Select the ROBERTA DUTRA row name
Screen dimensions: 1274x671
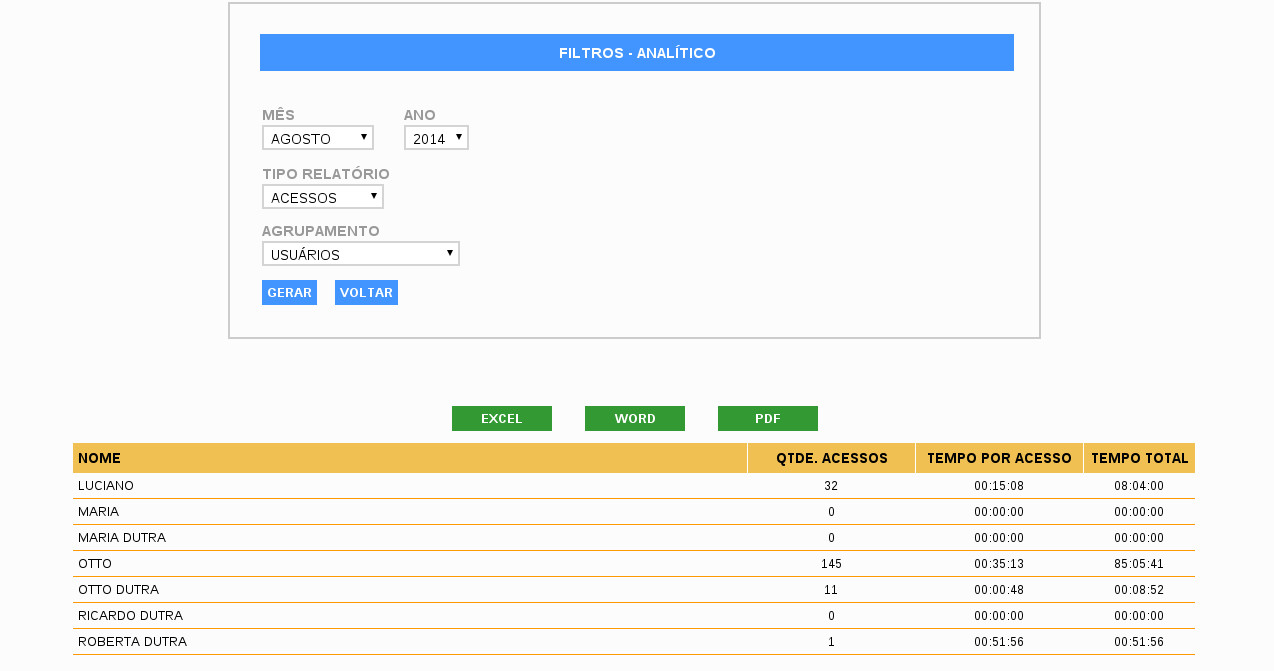132,642
